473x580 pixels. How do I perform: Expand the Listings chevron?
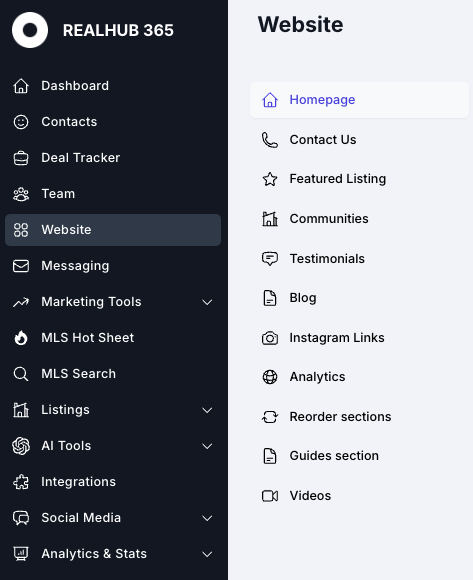click(207, 410)
